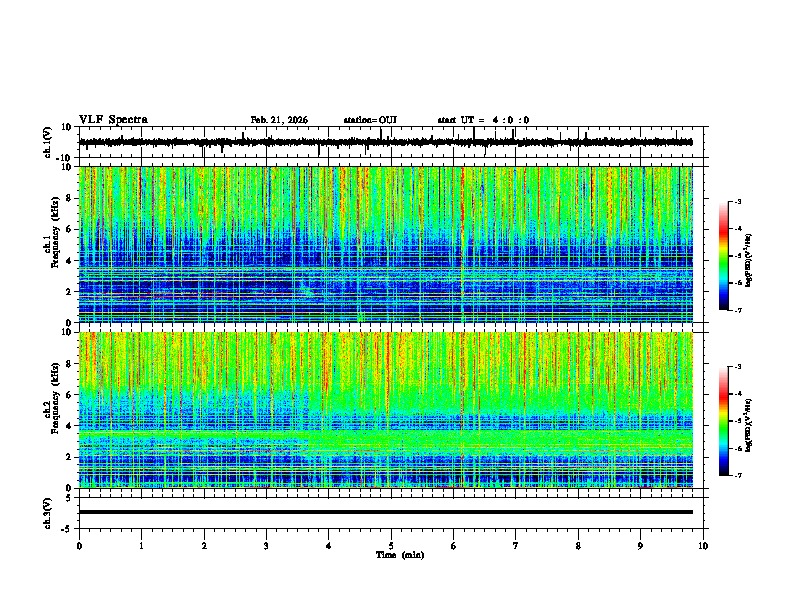The height and width of the screenshot is (612, 792).
Task: Click the time axis tick label '0'
Action: point(79,546)
